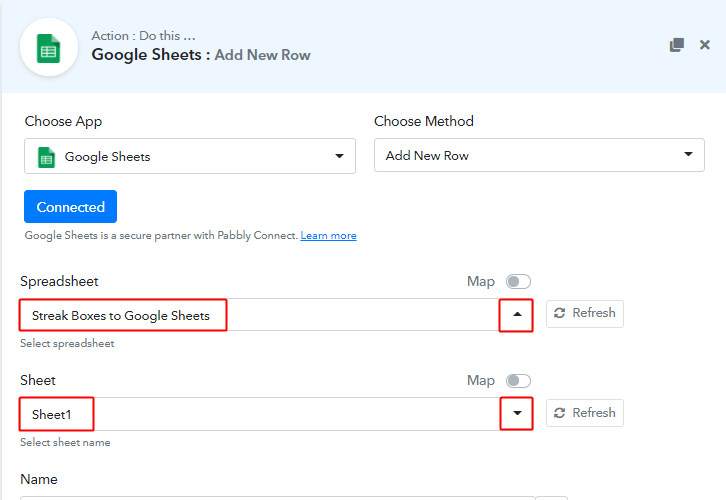Refresh the Spreadsheet list
This screenshot has height=500, width=726.
click(585, 313)
